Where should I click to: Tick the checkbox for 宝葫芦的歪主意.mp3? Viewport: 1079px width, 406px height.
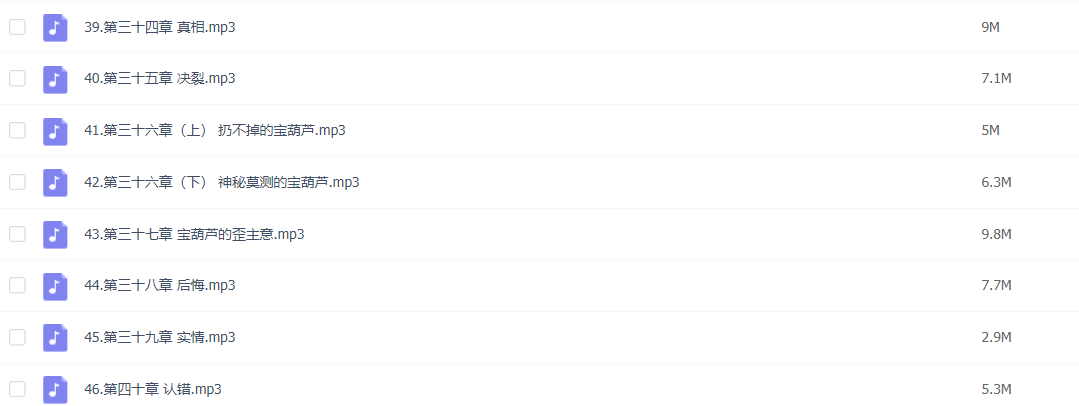[x=17, y=234]
